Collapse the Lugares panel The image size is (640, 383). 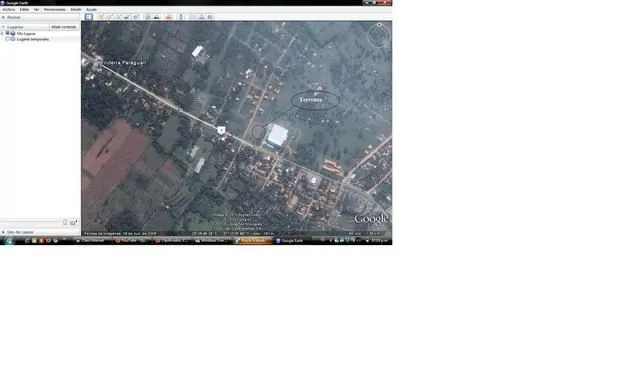tap(3, 27)
